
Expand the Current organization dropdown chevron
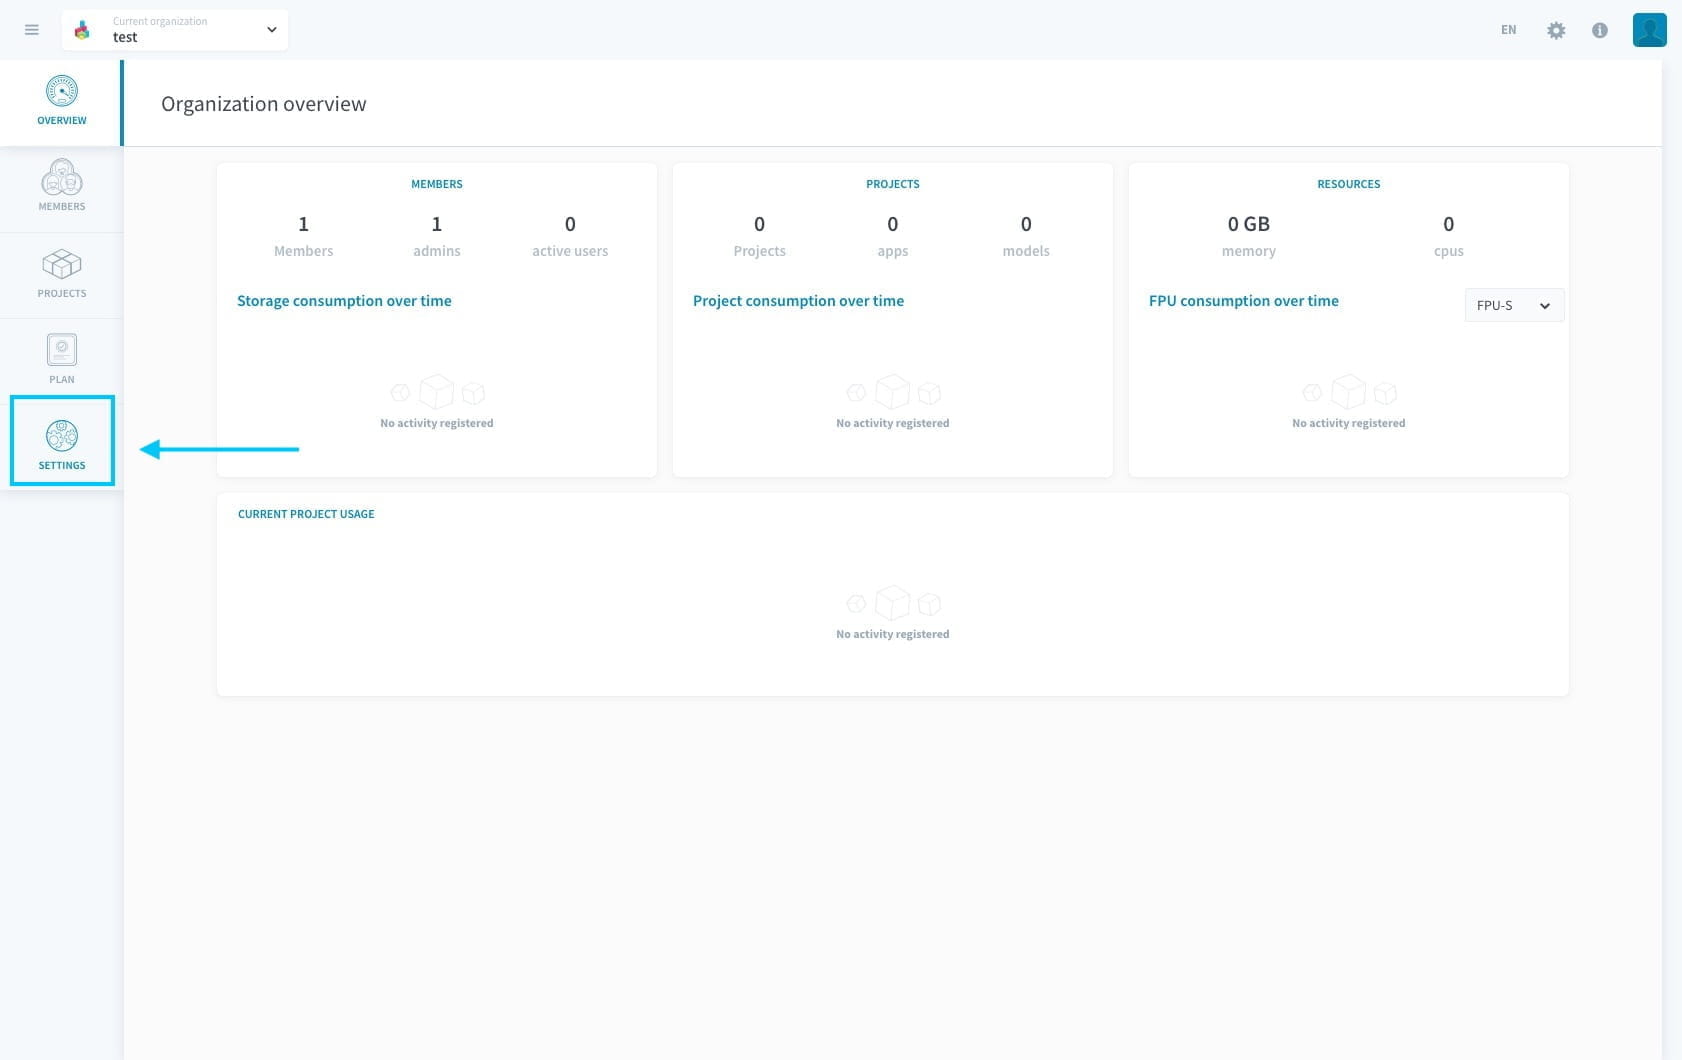[271, 30]
